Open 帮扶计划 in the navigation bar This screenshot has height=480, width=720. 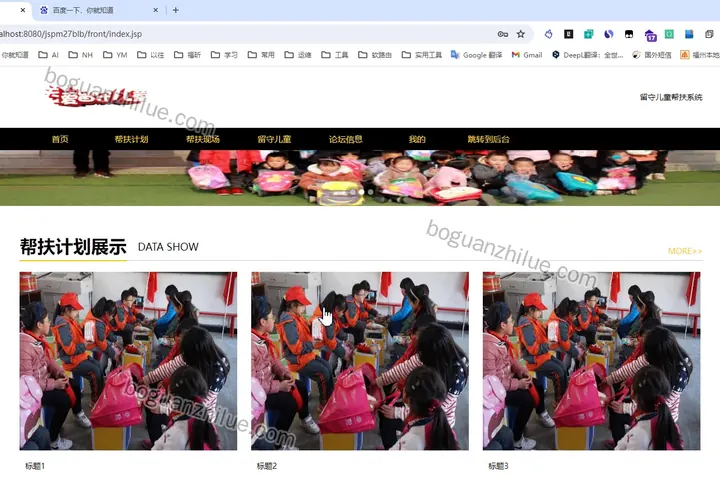click(x=131, y=139)
